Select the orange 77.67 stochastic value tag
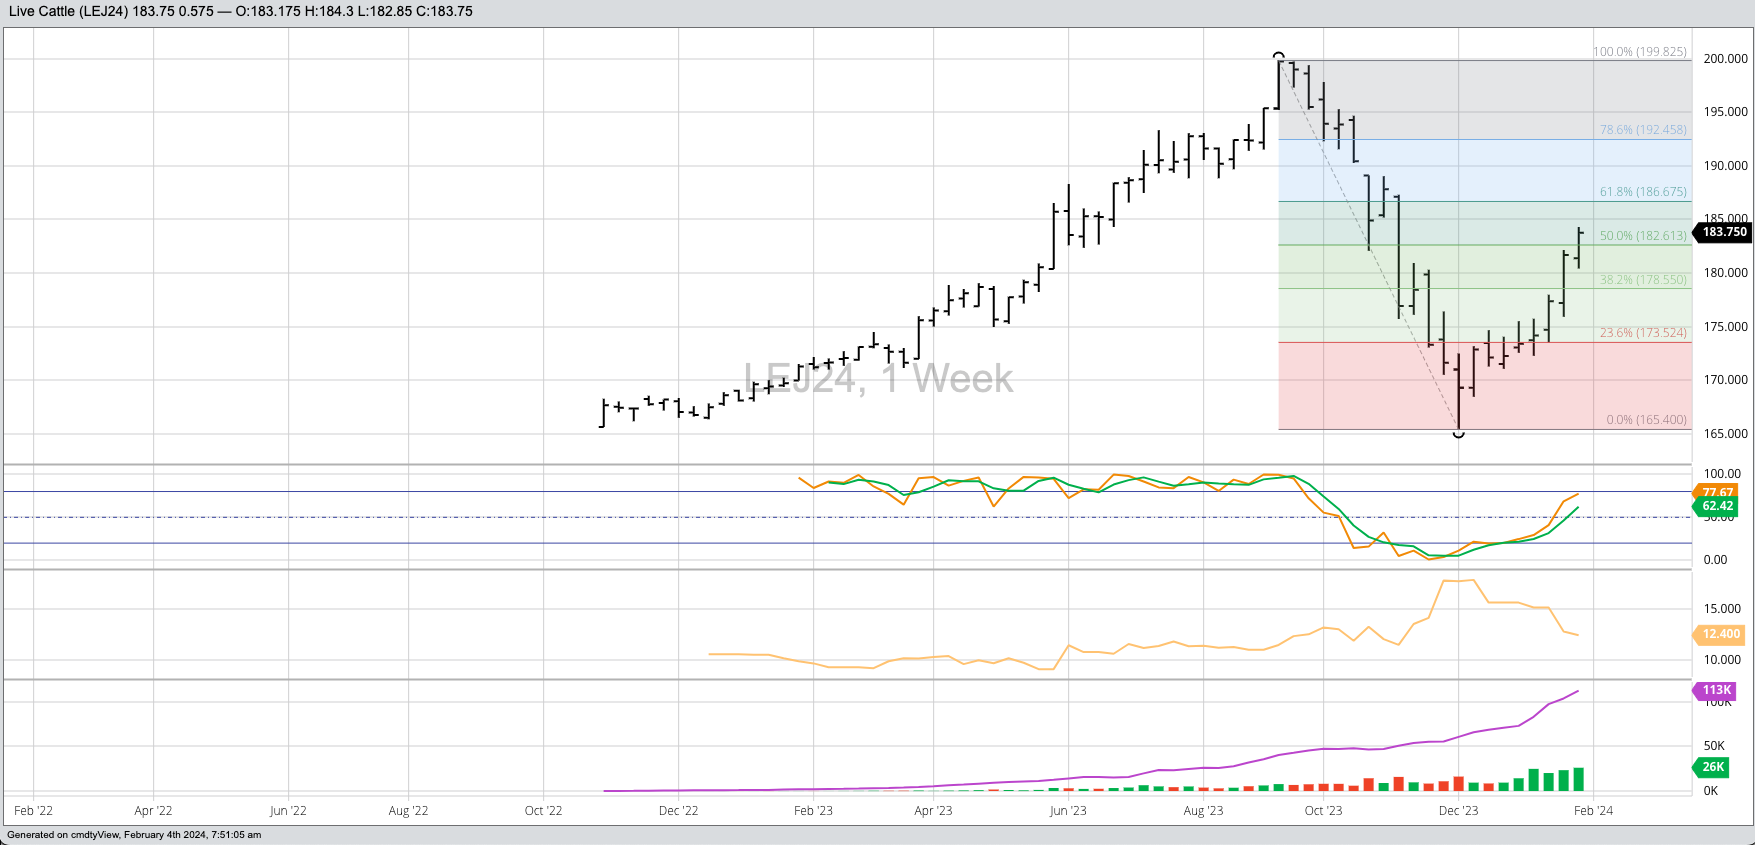The image size is (1755, 845). tap(1718, 492)
